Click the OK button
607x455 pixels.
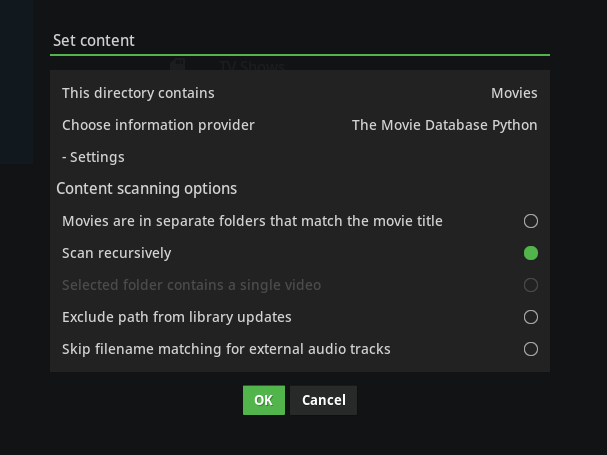263,400
